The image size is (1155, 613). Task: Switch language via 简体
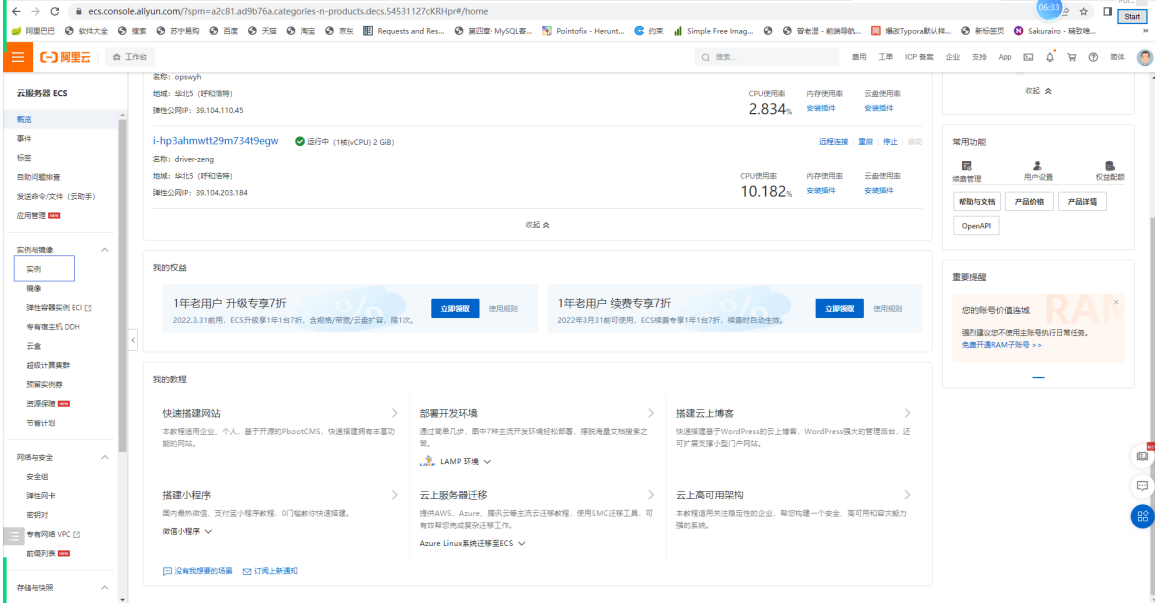point(1117,57)
